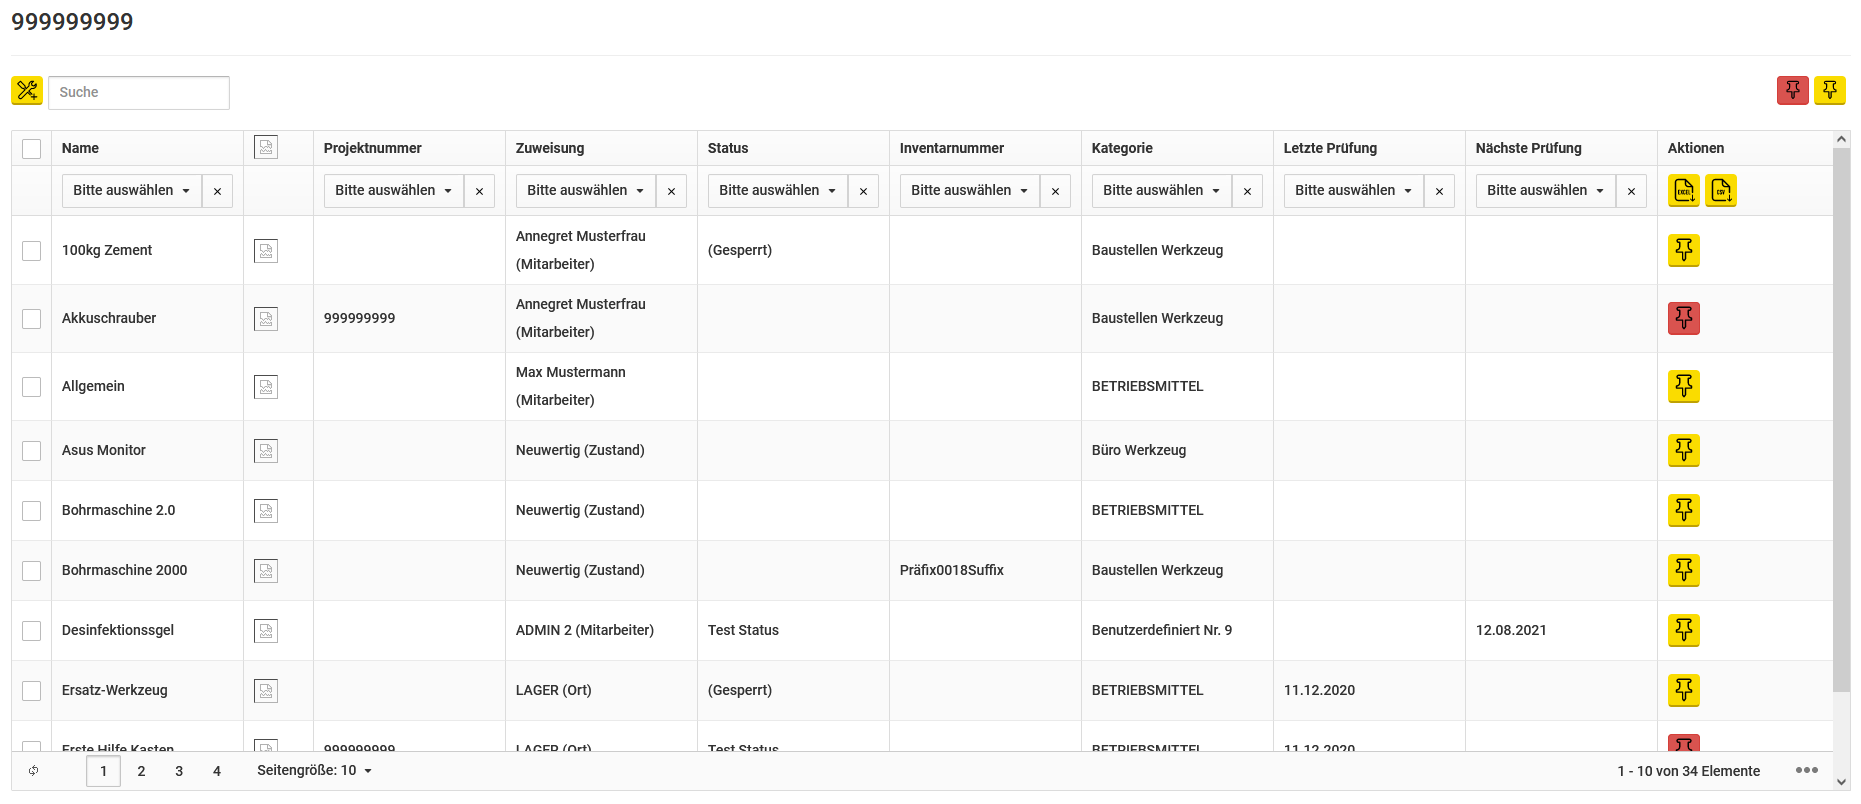Click the red pin icon for Akkuschrauber
Viewport: 1861px width, 804px height.
click(x=1684, y=318)
